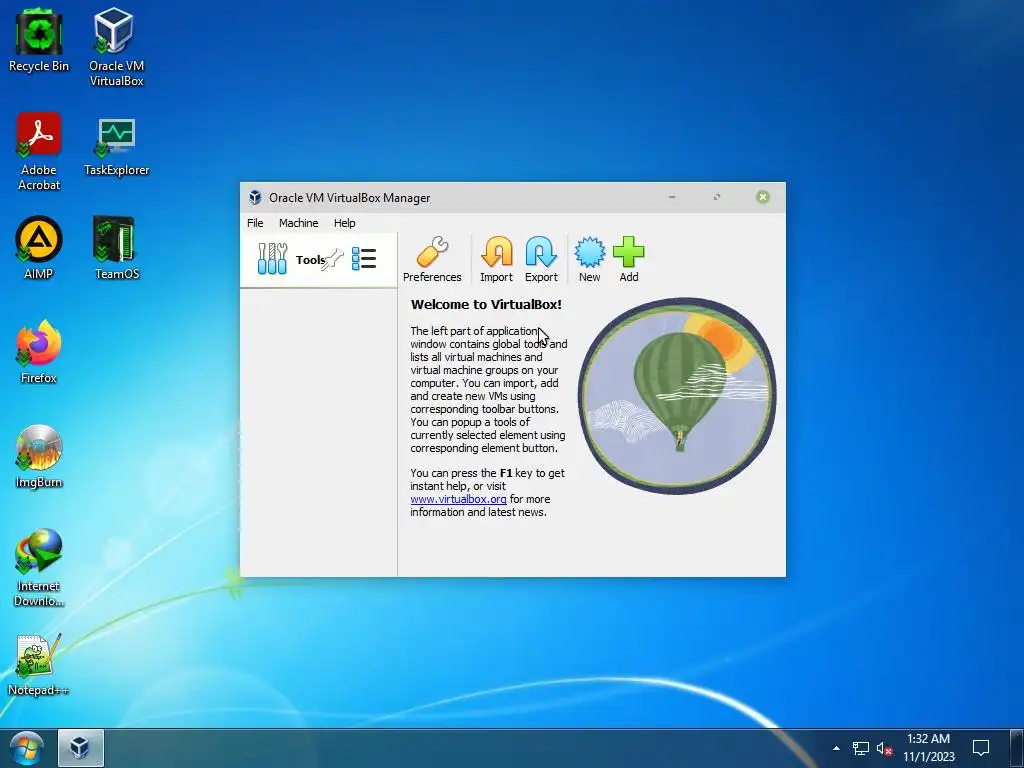
Task: Follow the www.virtualbox.org link
Action: pos(458,499)
